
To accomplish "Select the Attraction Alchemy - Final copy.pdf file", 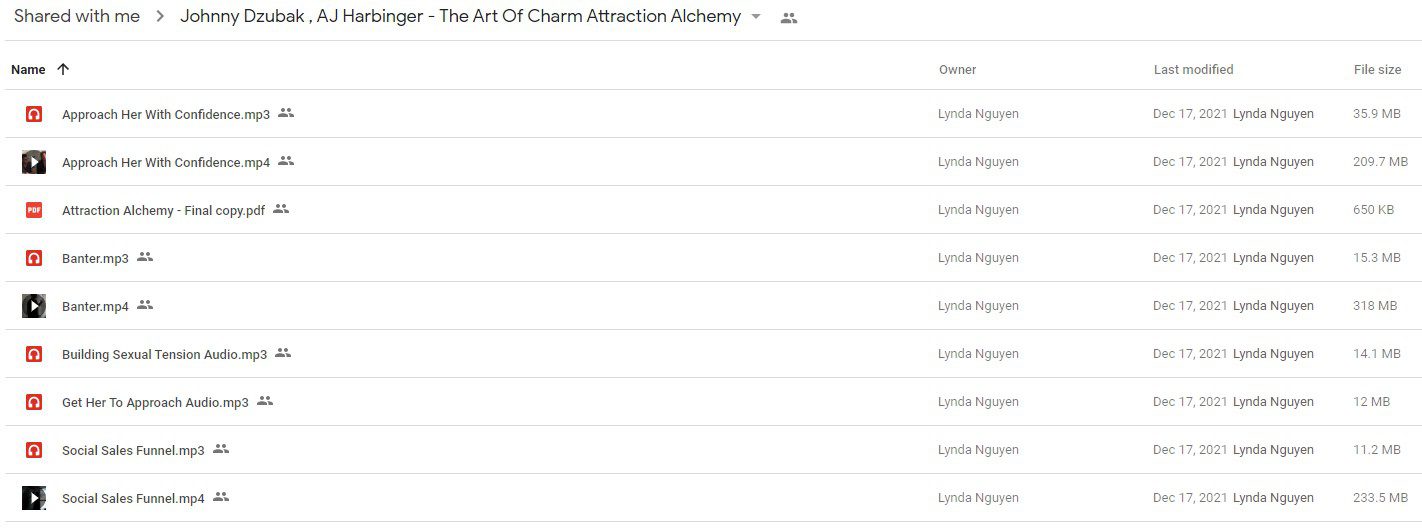I will (711, 210).
